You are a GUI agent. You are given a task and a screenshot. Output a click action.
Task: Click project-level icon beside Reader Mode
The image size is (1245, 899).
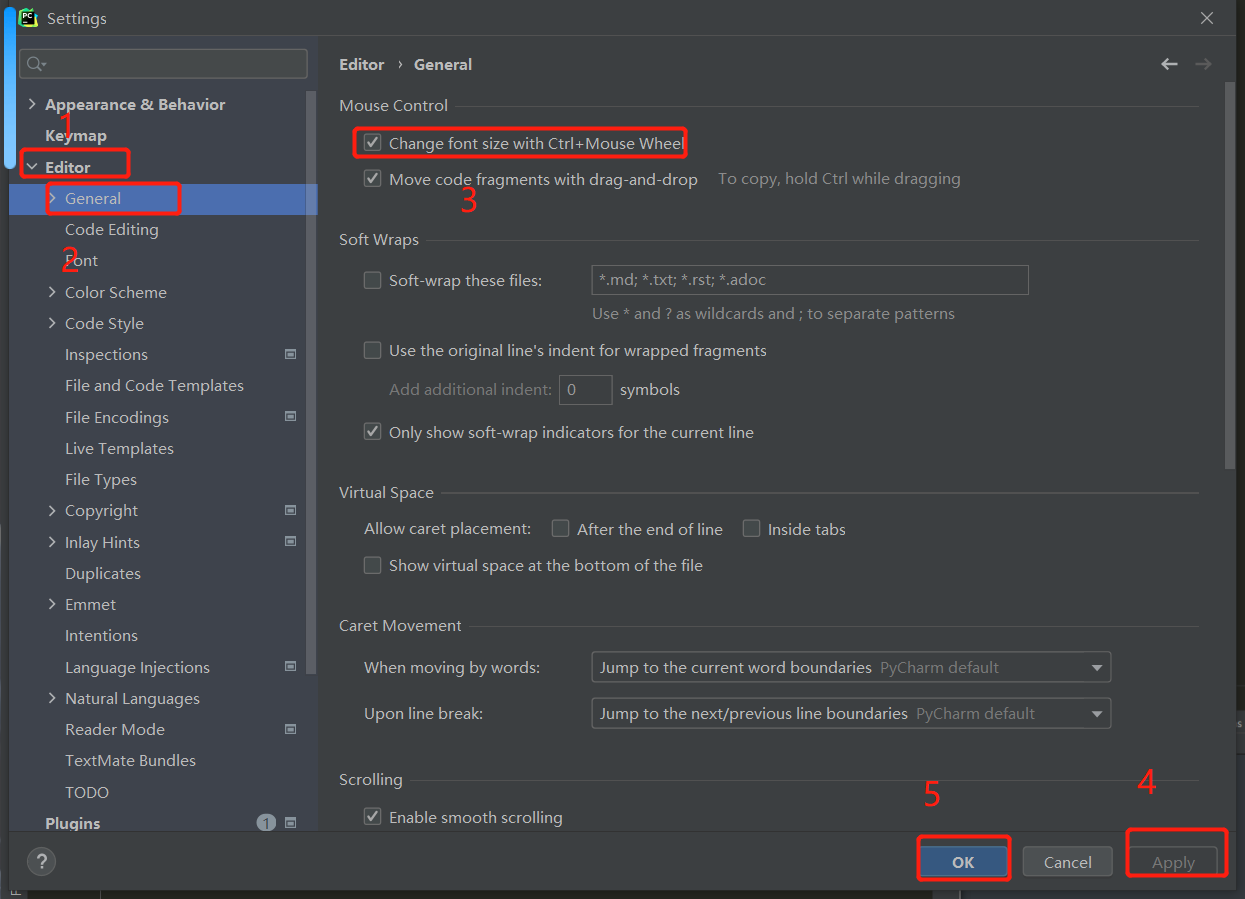point(290,729)
